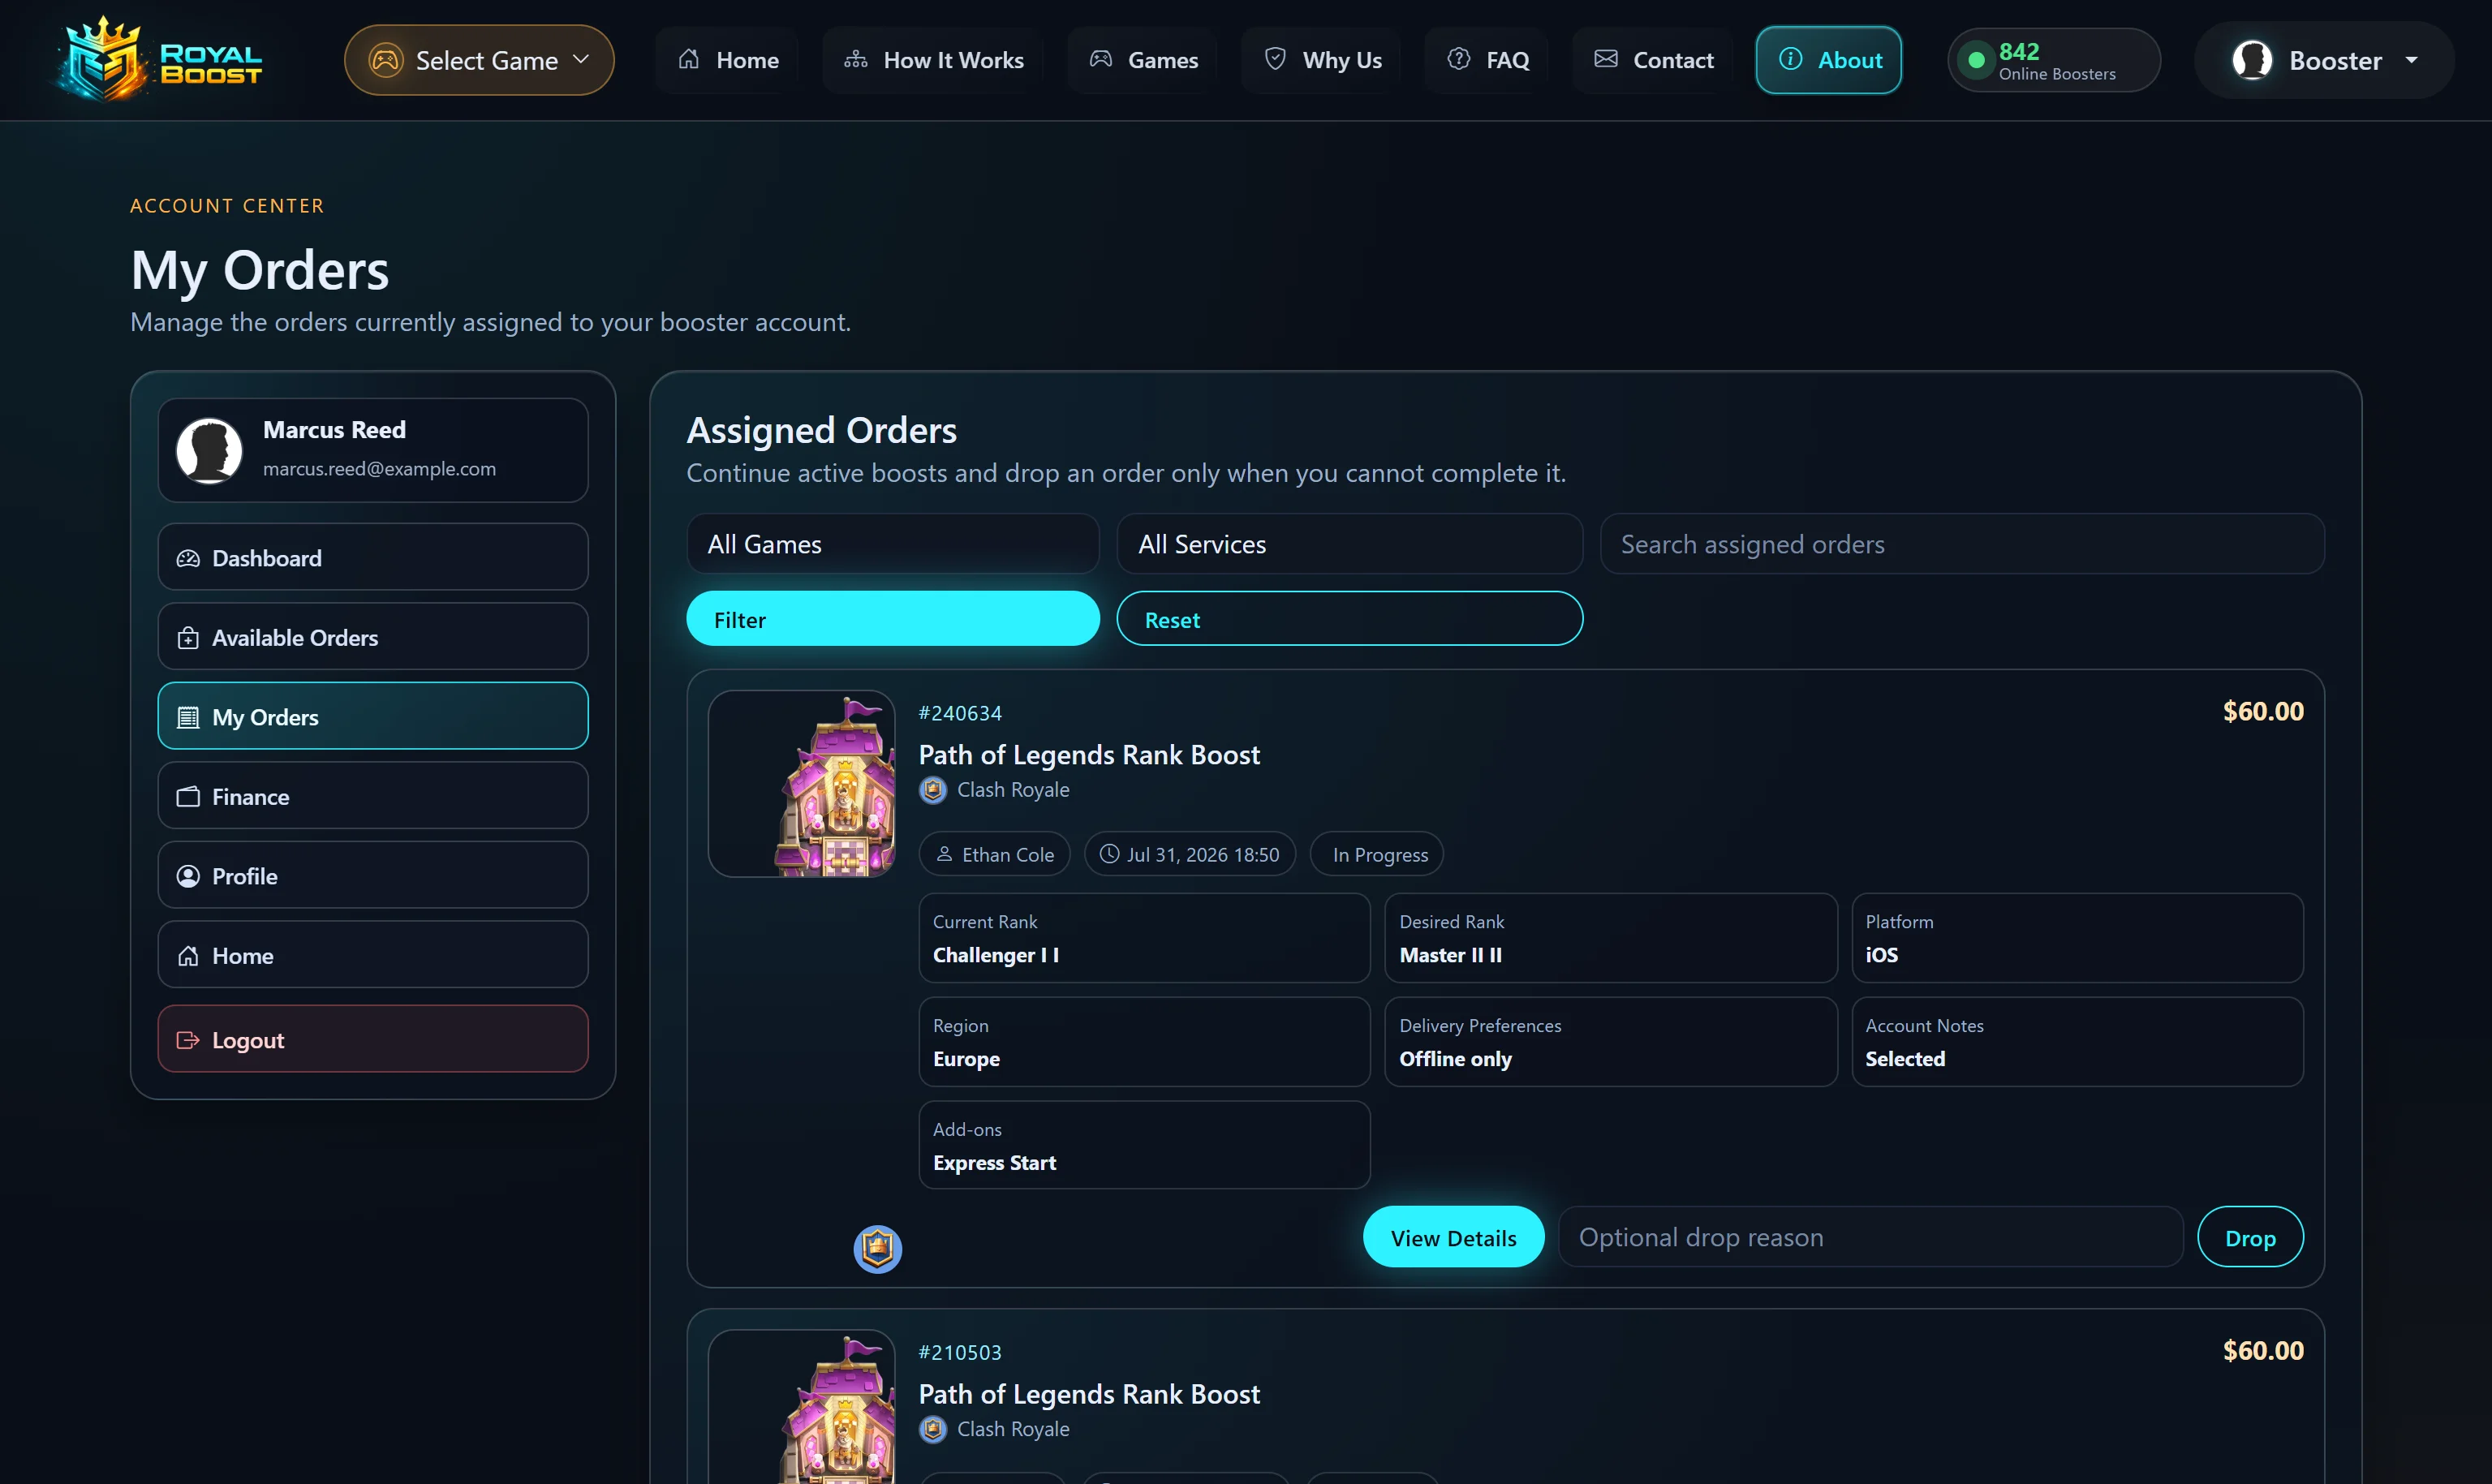
Task: Click the Logout arrow icon
Action: coord(188,1040)
